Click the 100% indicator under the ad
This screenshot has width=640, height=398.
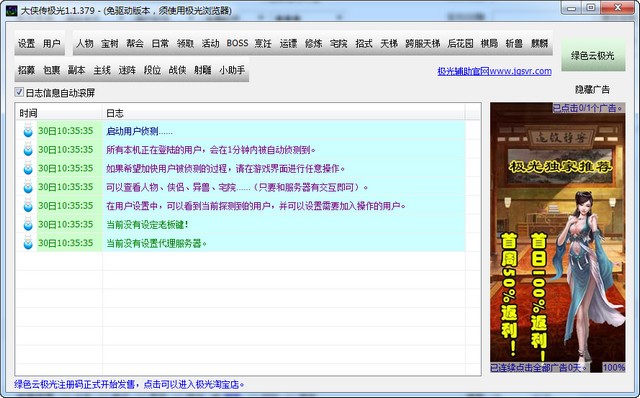pos(613,367)
